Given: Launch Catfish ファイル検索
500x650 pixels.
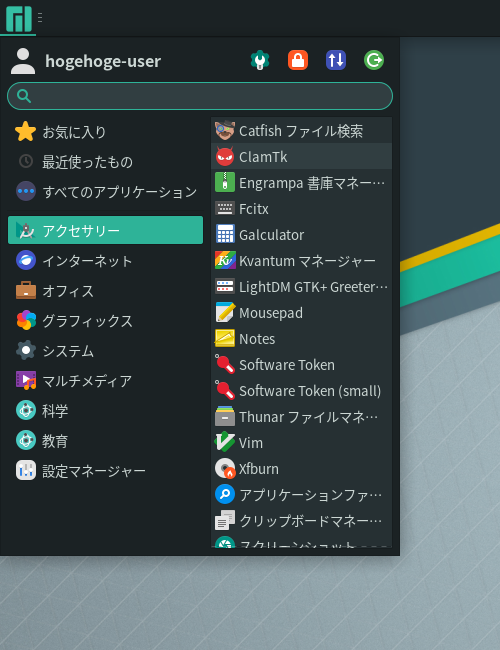Looking at the screenshot, I should 301,131.
